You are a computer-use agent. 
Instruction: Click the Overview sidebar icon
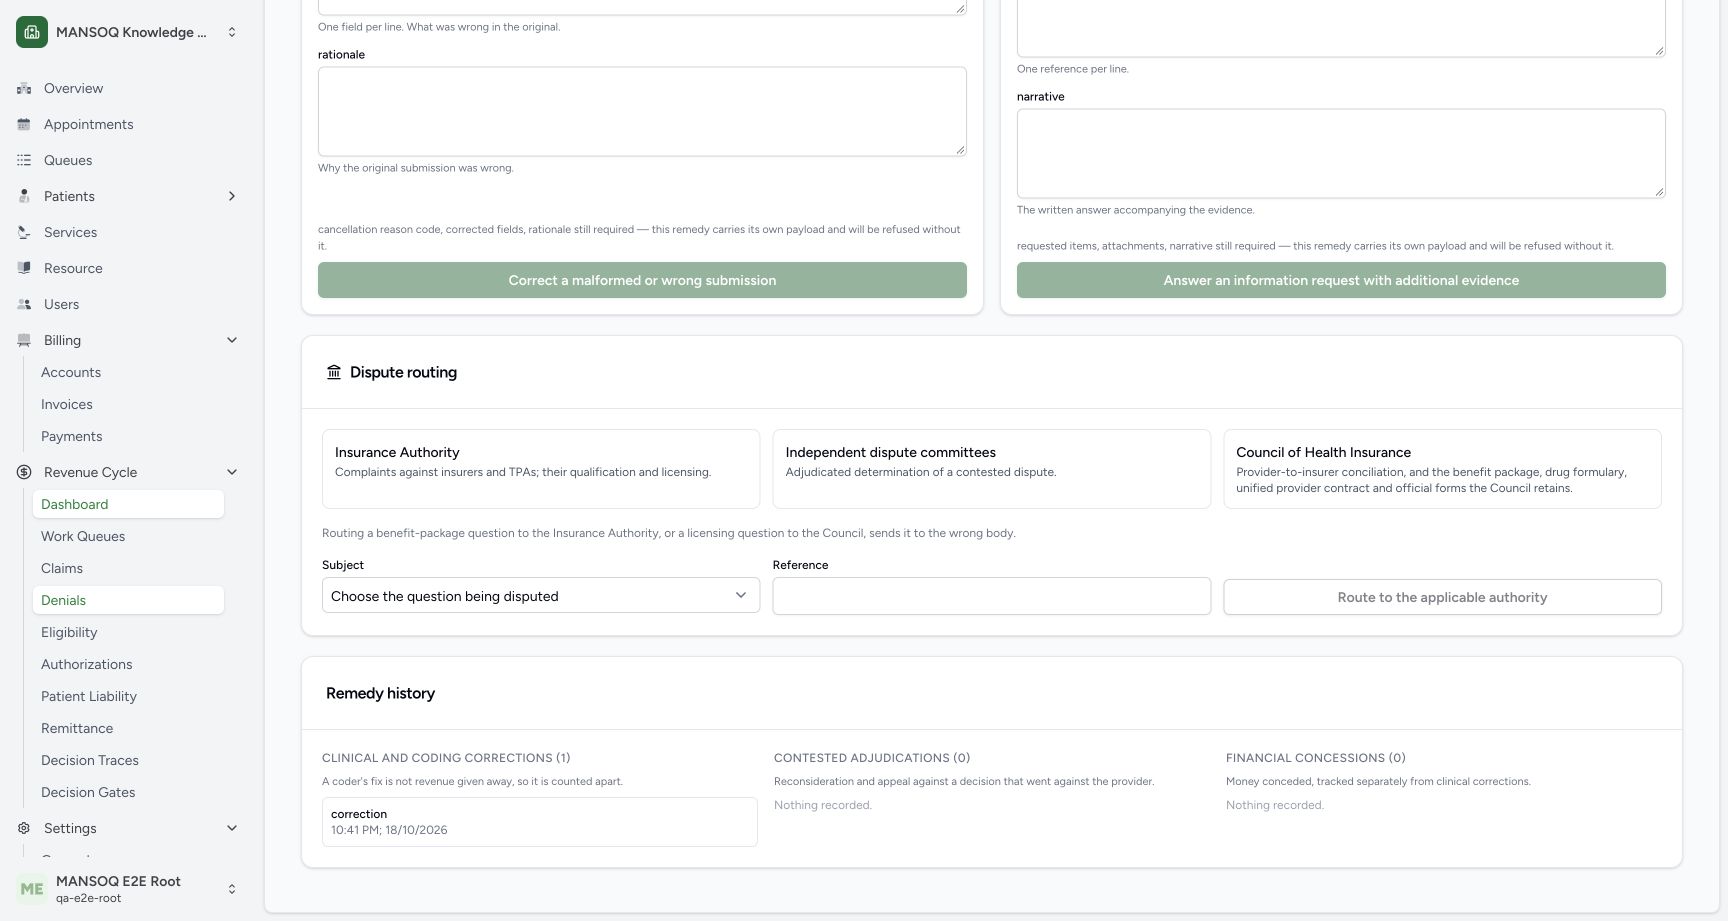pyautogui.click(x=24, y=88)
